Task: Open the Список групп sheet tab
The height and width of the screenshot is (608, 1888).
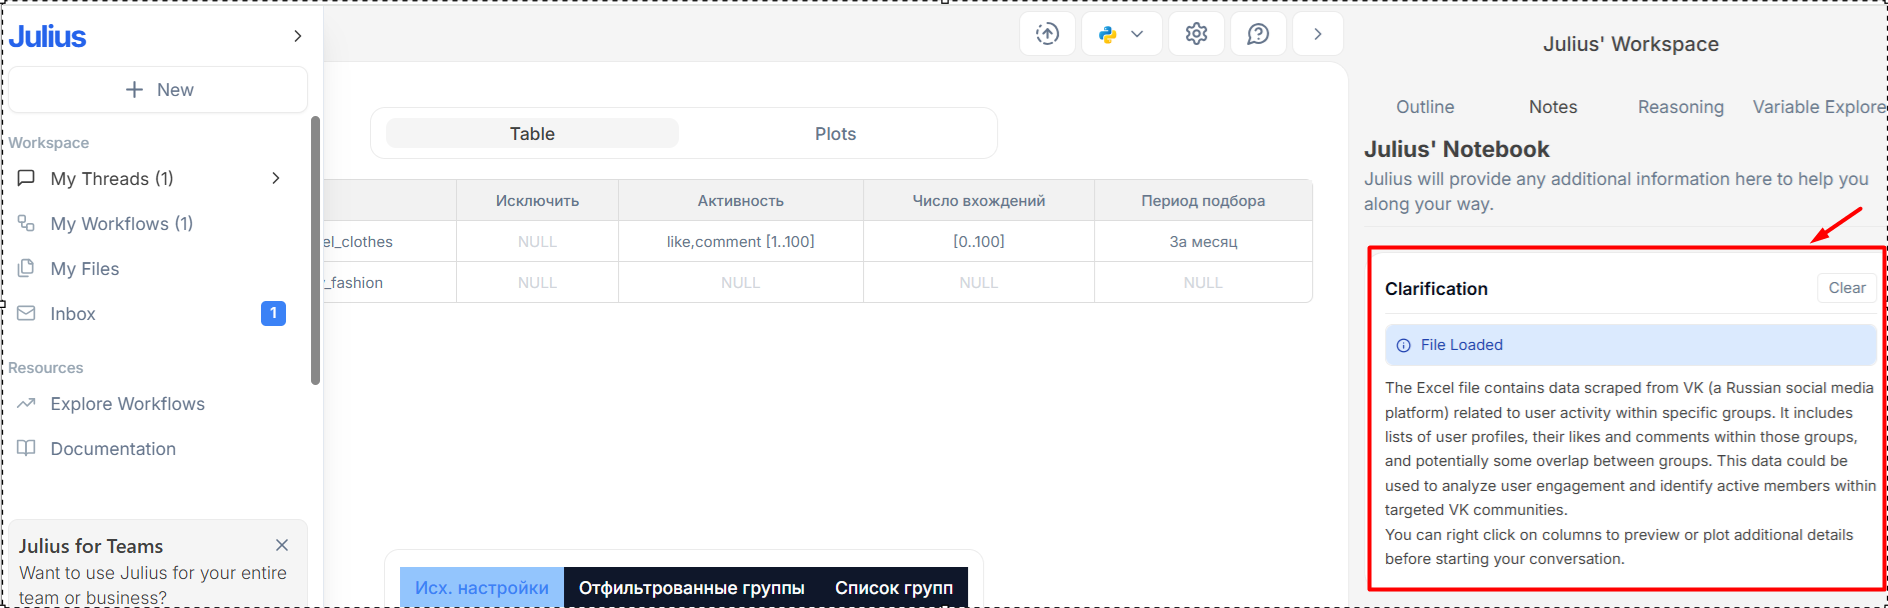Action: (894, 588)
